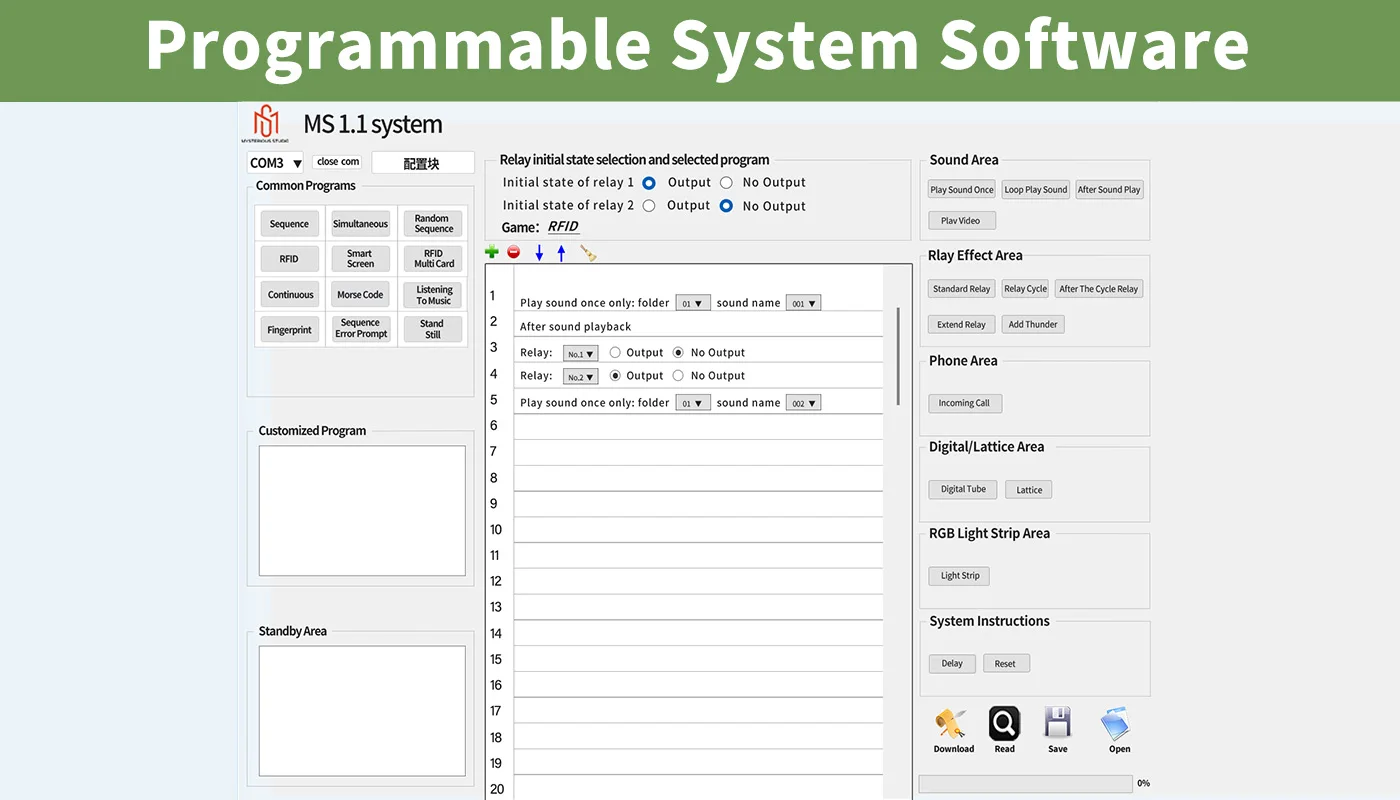This screenshot has height=800, width=1400.
Task: Click inside the Customized Program list box
Action: (362, 511)
